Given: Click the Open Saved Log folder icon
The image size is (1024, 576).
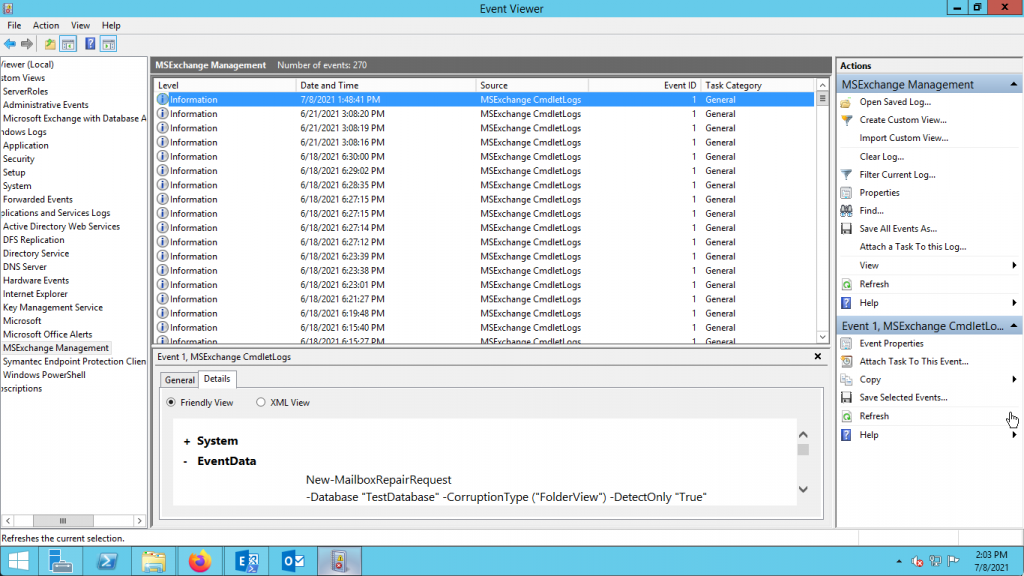Looking at the screenshot, I should point(846,102).
